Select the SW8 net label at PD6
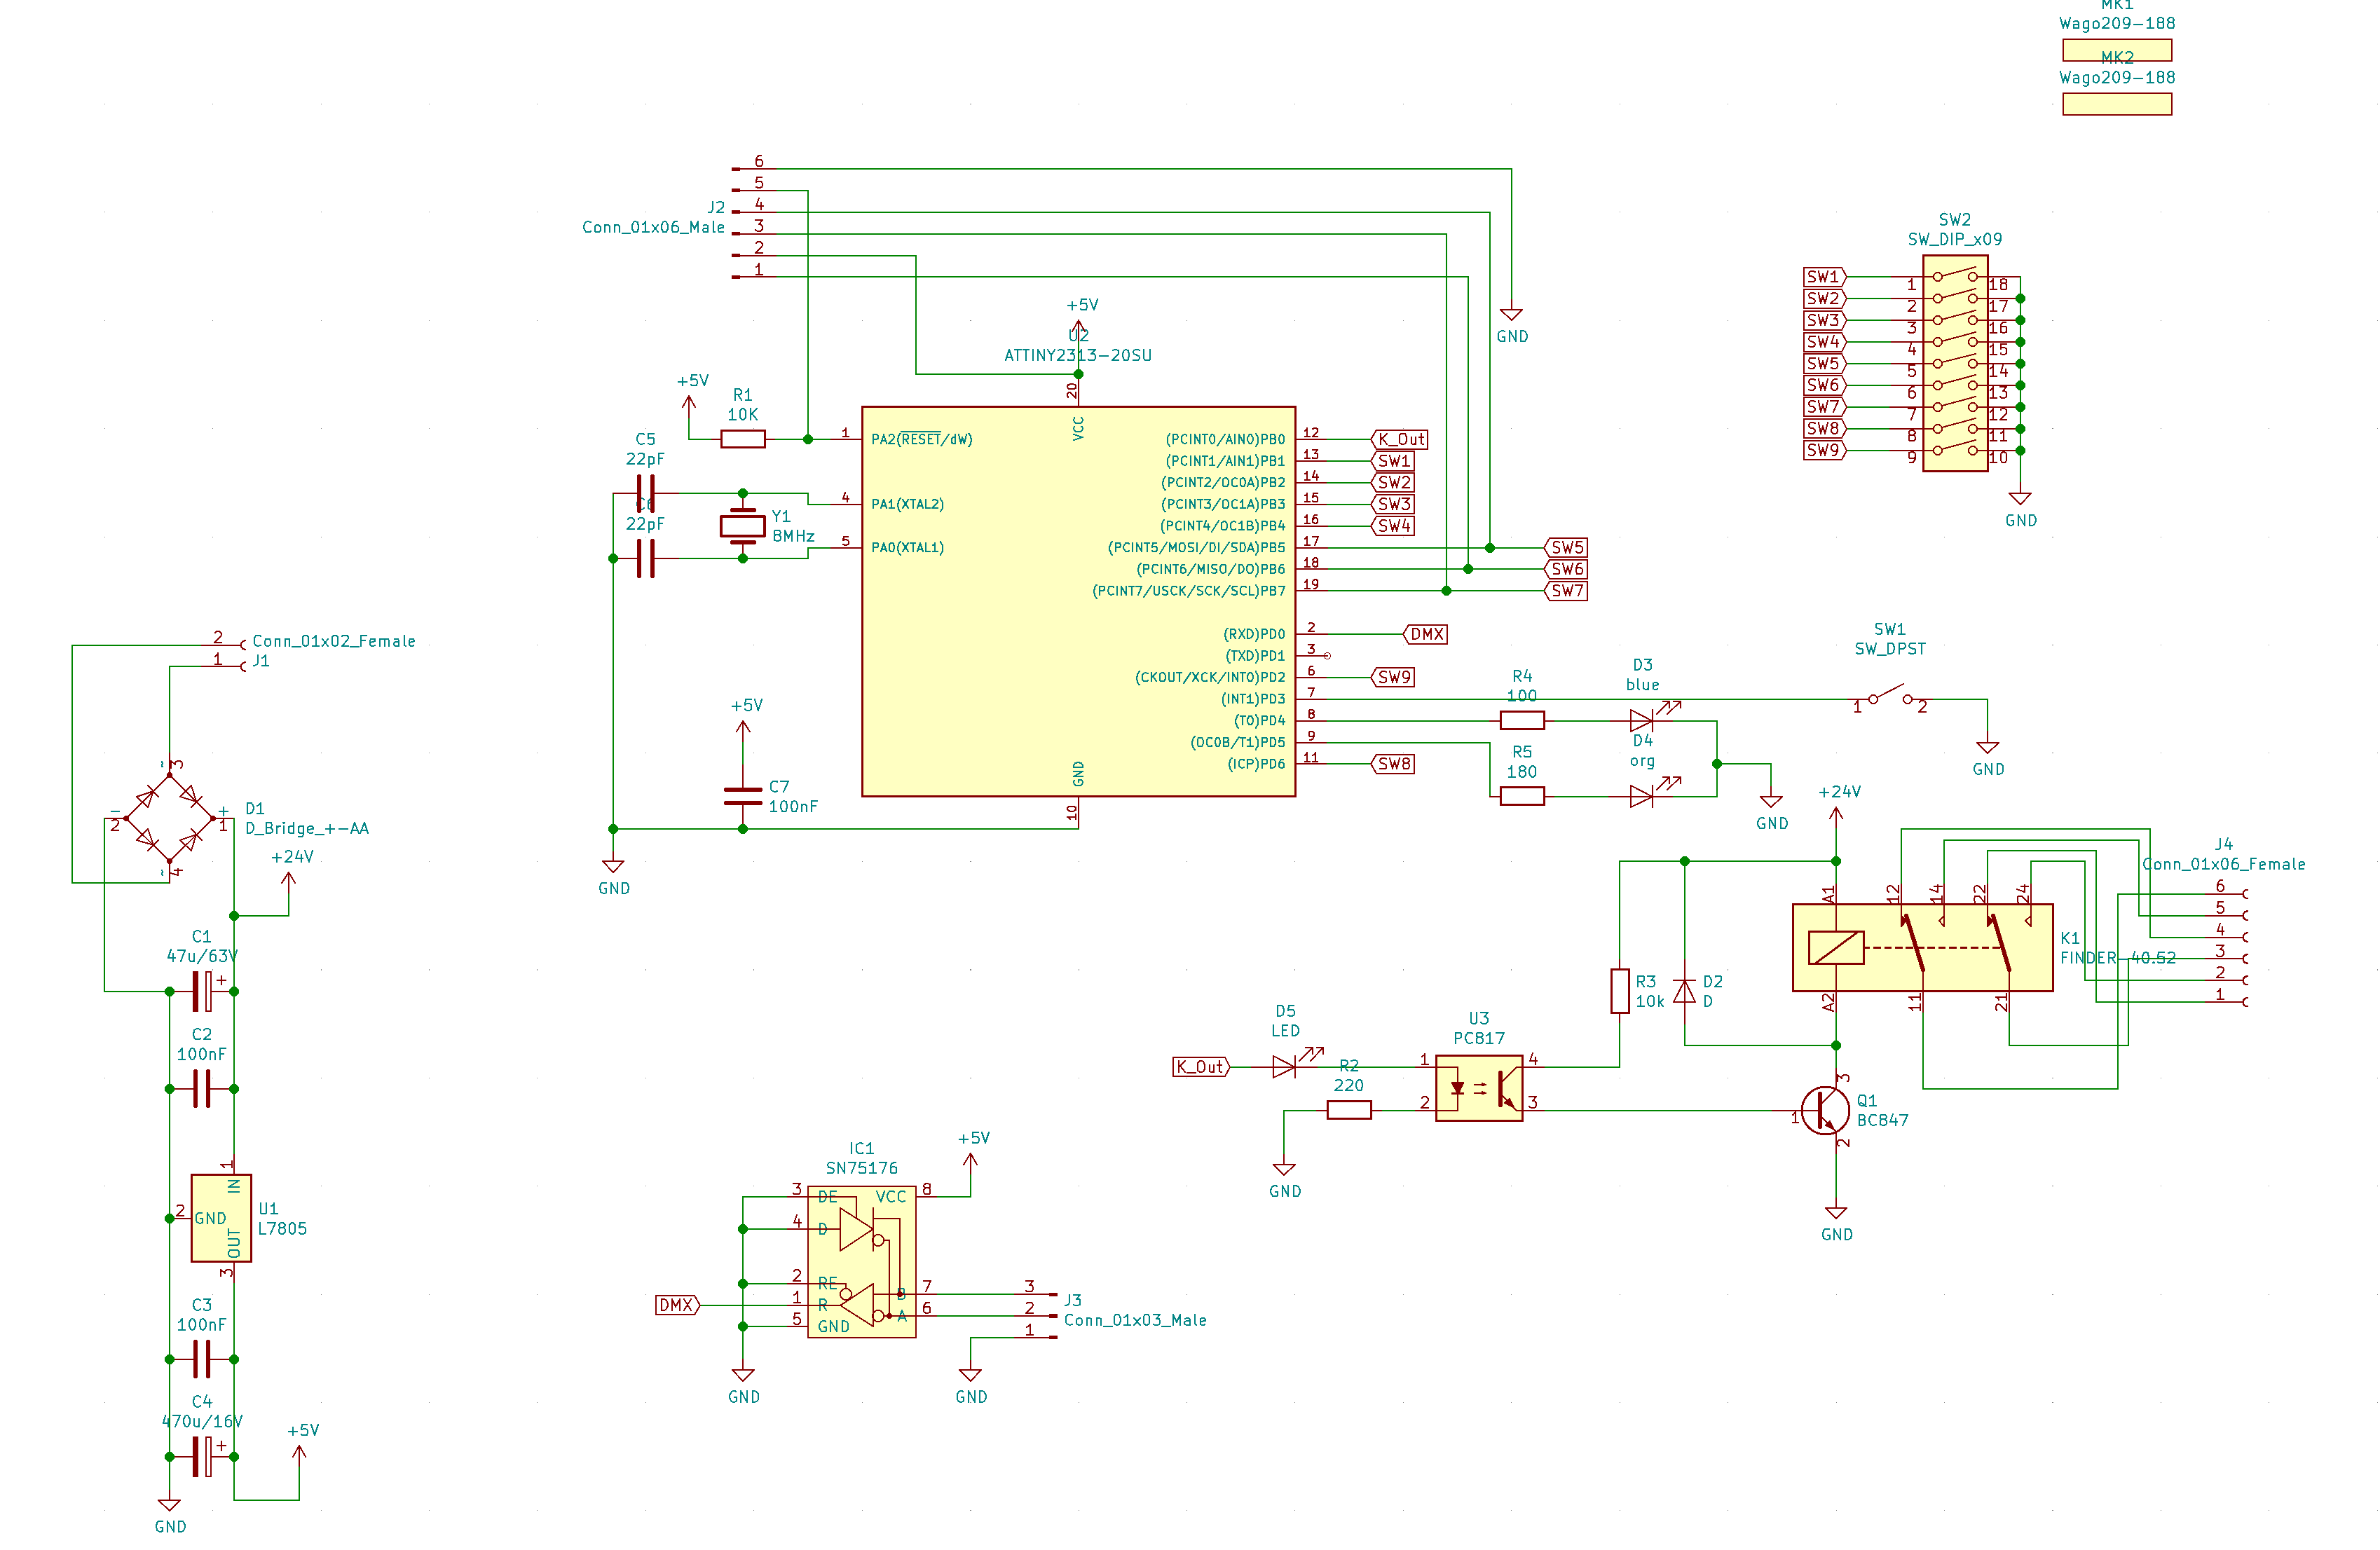The height and width of the screenshot is (1550, 2380). 1392,764
